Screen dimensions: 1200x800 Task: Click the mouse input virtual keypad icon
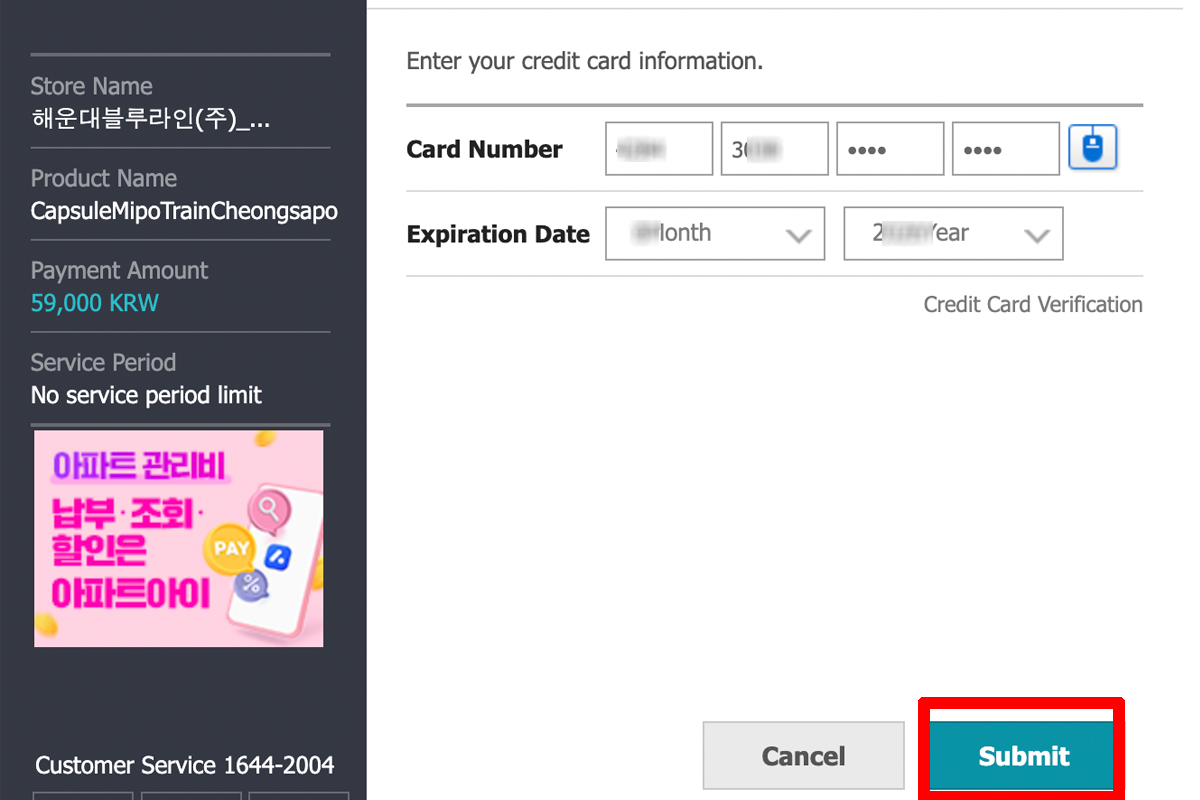pyautogui.click(x=1092, y=149)
